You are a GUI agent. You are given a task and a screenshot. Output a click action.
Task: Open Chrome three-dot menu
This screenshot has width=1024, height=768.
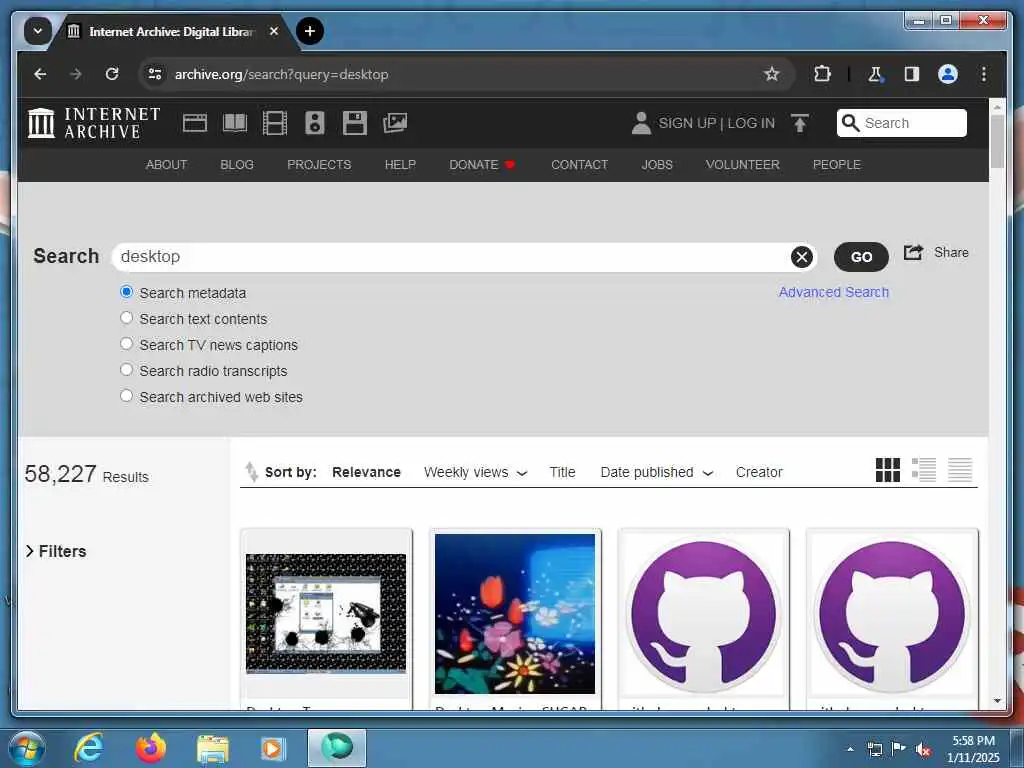[x=984, y=74]
